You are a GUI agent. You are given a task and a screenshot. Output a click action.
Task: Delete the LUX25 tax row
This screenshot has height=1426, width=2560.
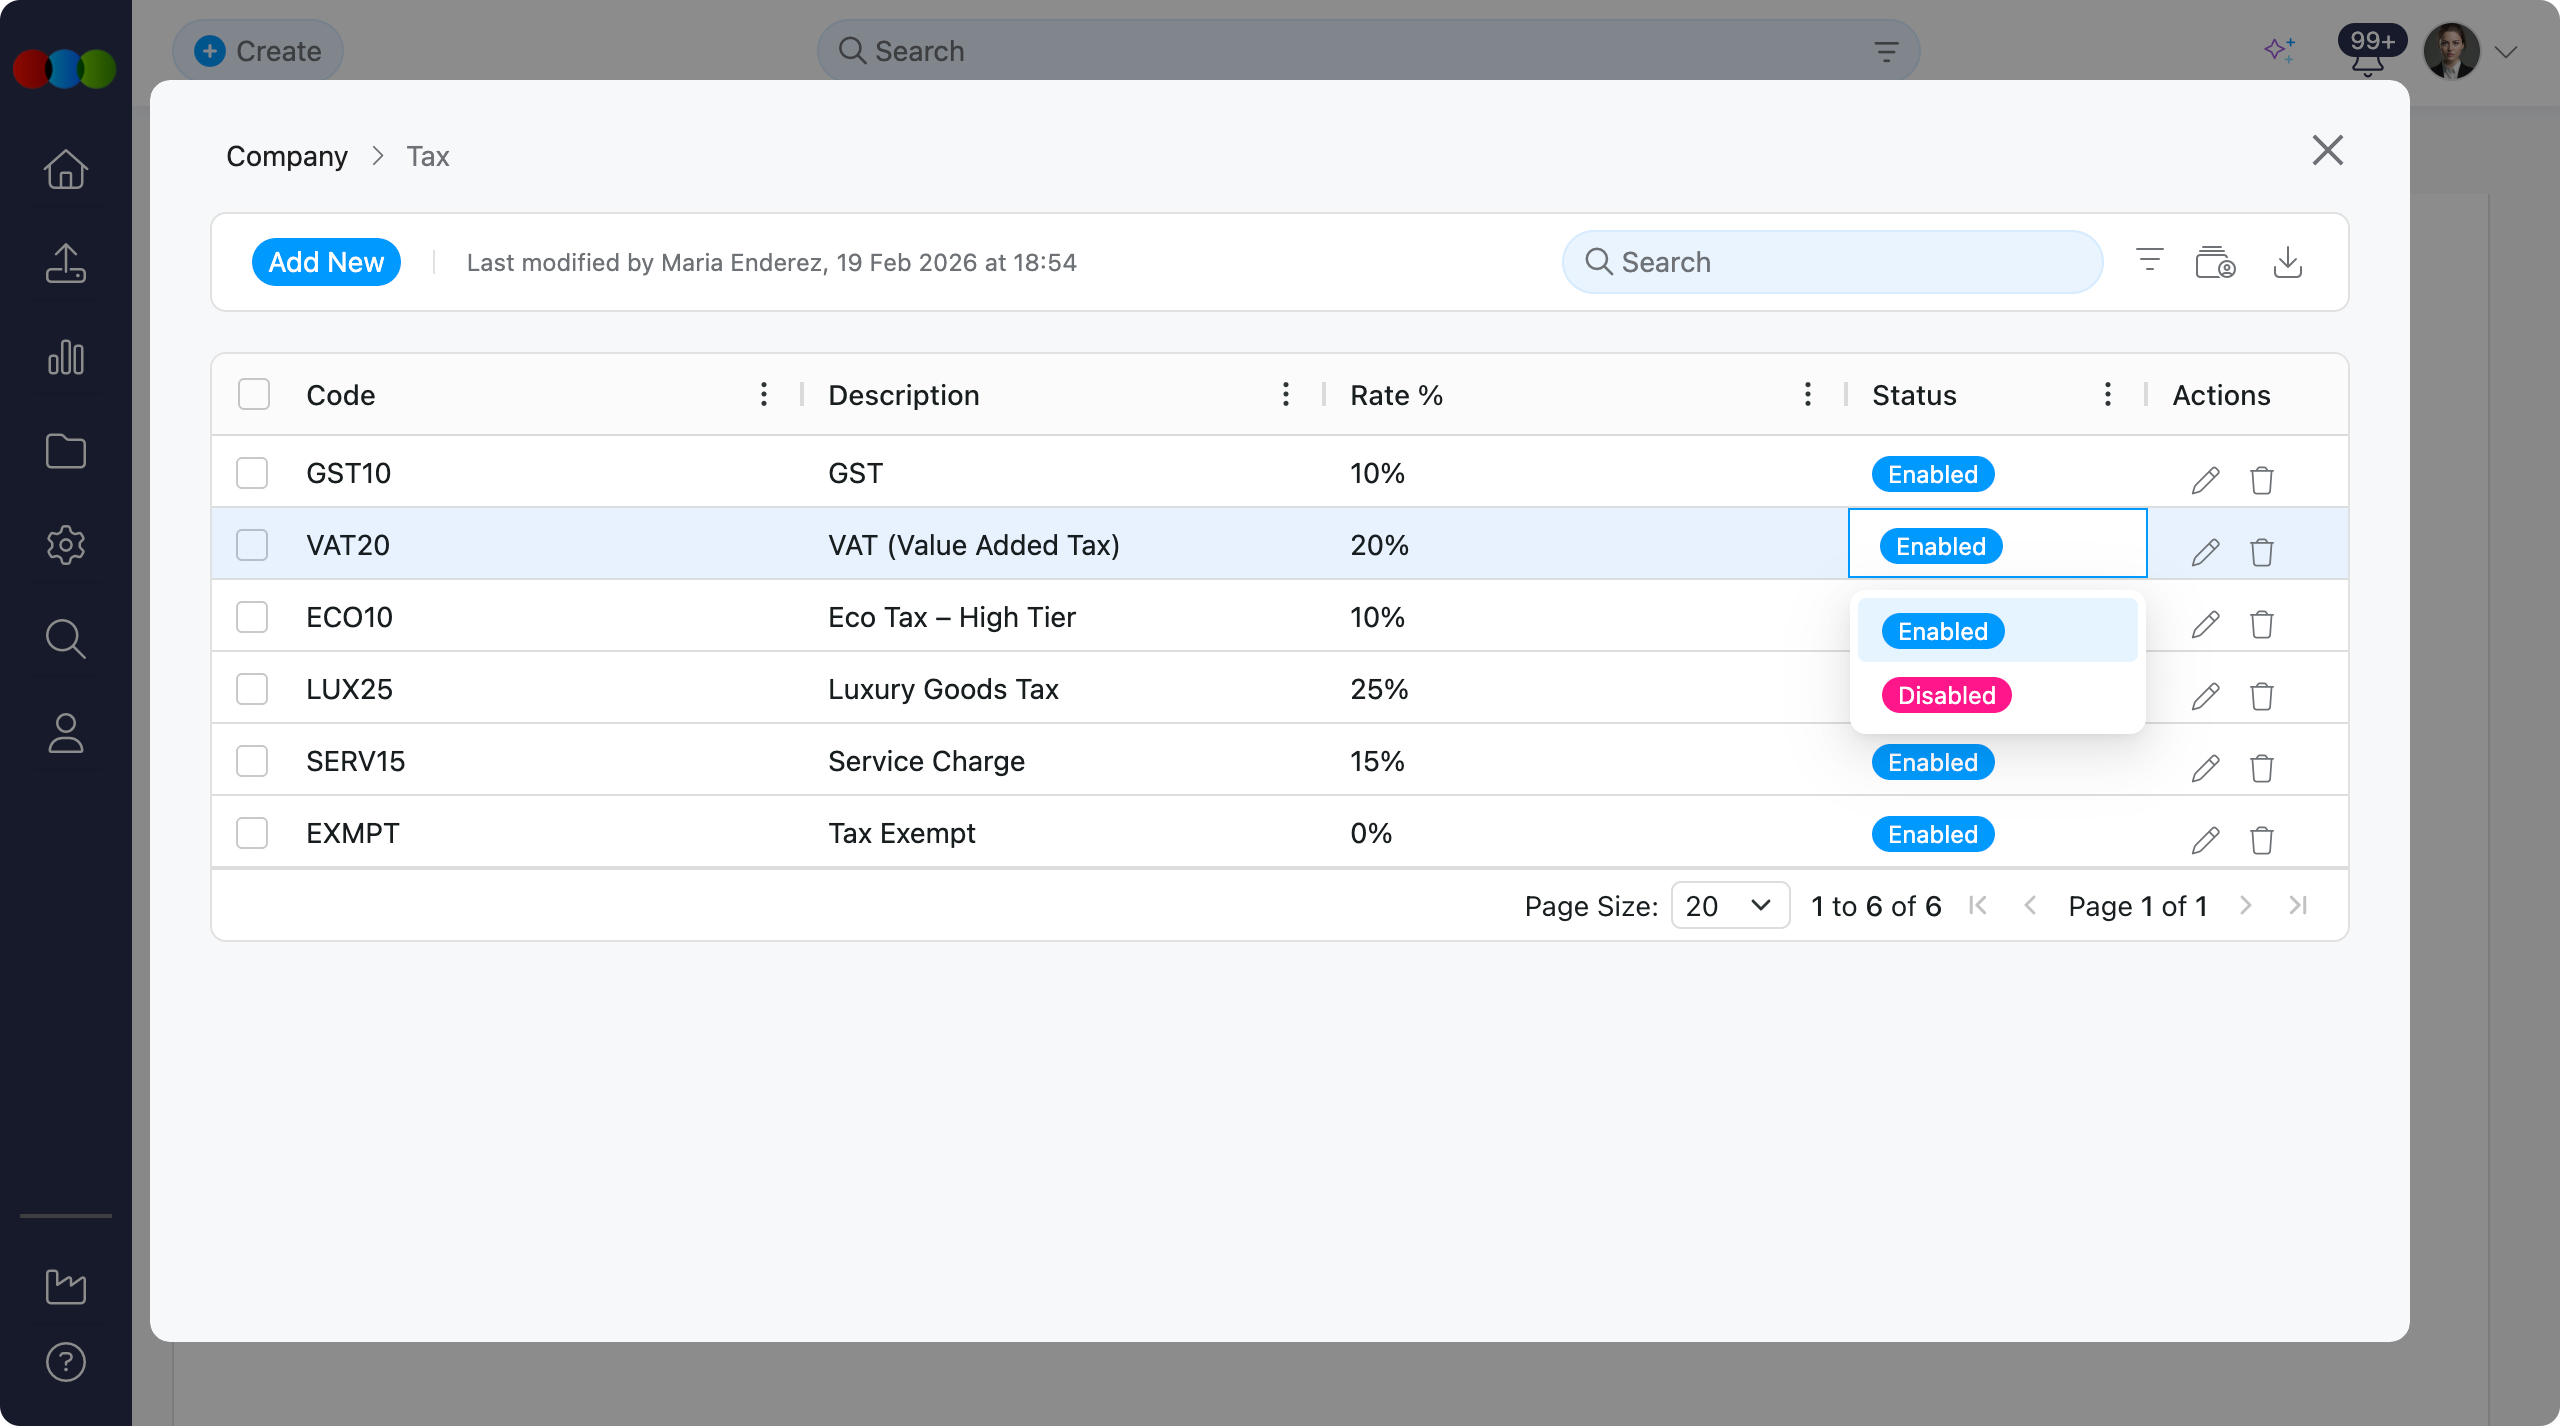[x=2262, y=696]
